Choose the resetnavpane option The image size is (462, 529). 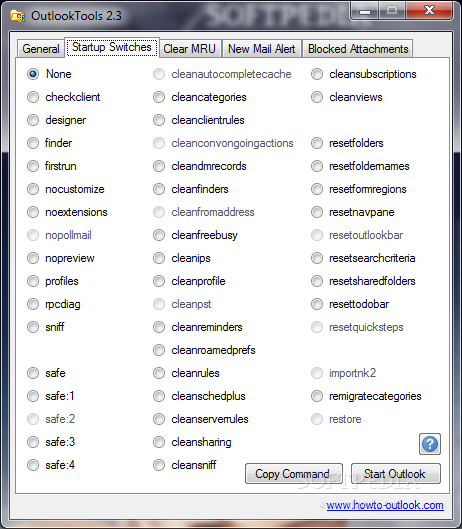click(x=317, y=212)
